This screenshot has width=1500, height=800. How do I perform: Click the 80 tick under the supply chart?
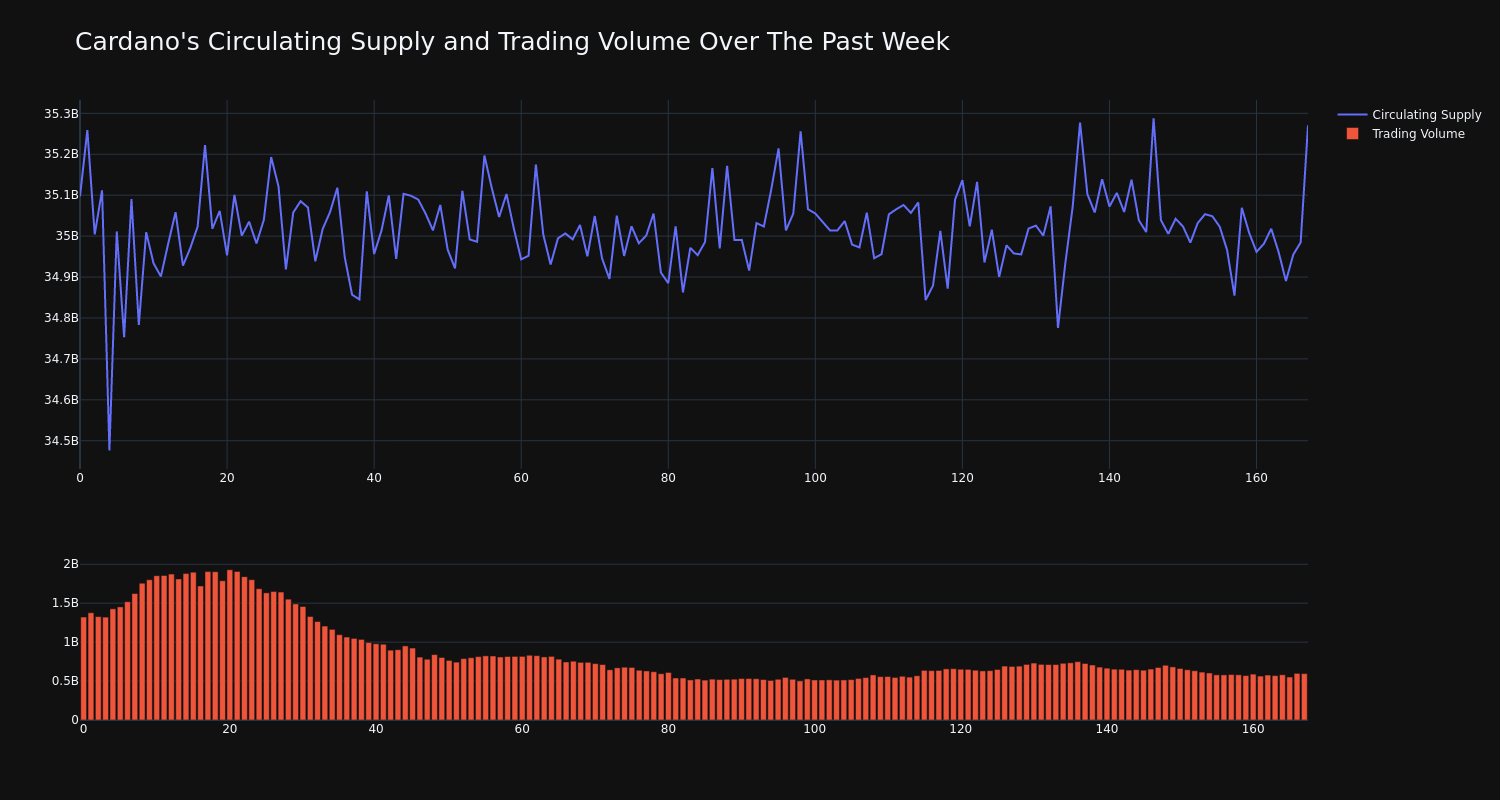(x=668, y=478)
